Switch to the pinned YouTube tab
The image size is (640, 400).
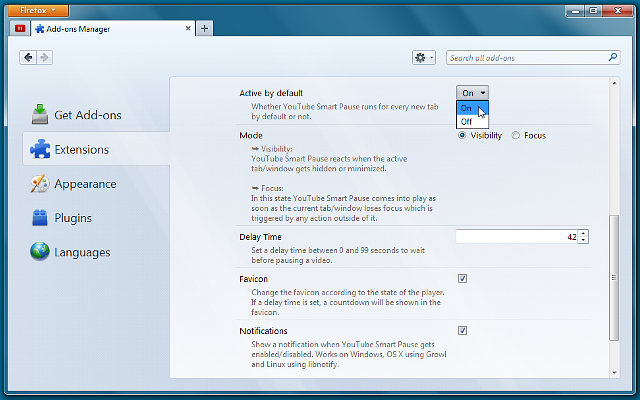pos(20,29)
